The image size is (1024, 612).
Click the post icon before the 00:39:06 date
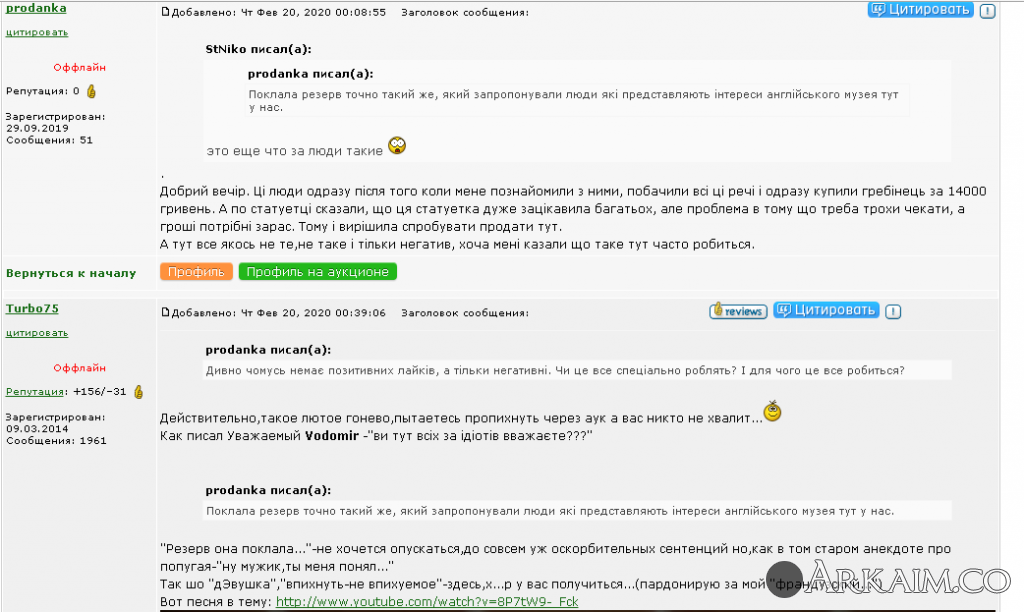point(165,312)
